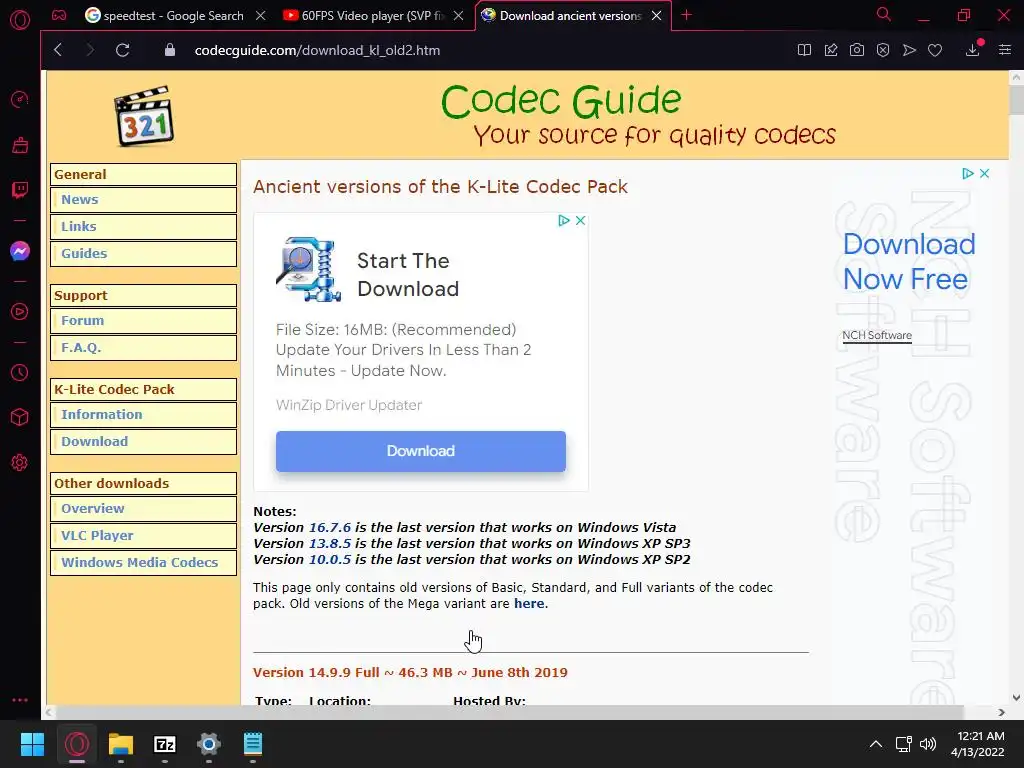The image size is (1024, 768).
Task: Open News in General menu
Action: (144, 200)
